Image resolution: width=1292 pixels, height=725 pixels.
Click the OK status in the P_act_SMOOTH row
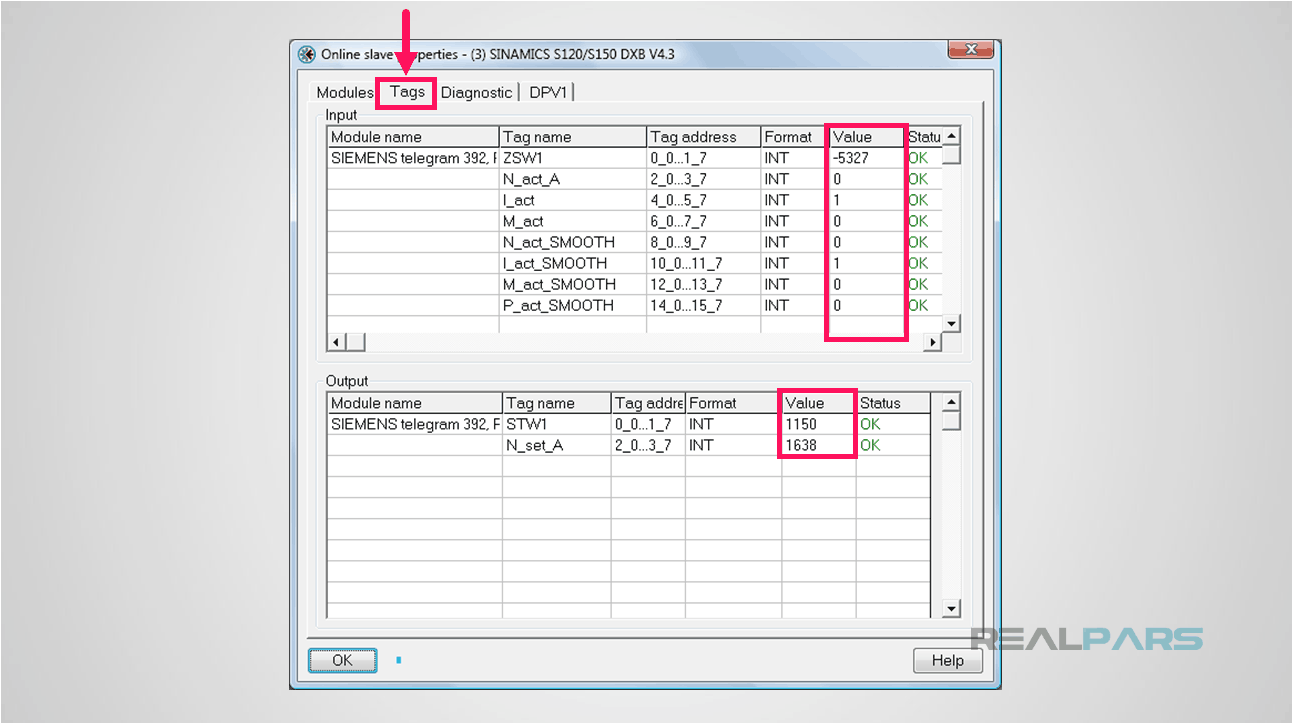[x=918, y=305]
